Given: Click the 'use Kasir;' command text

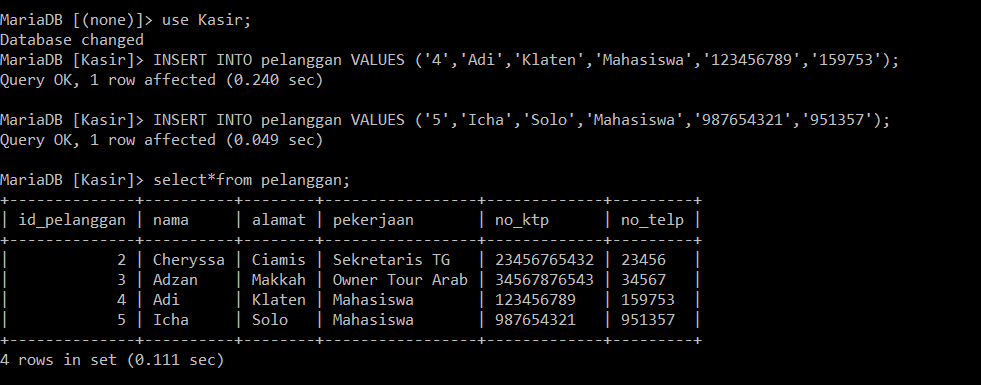Looking at the screenshot, I should (206, 20).
